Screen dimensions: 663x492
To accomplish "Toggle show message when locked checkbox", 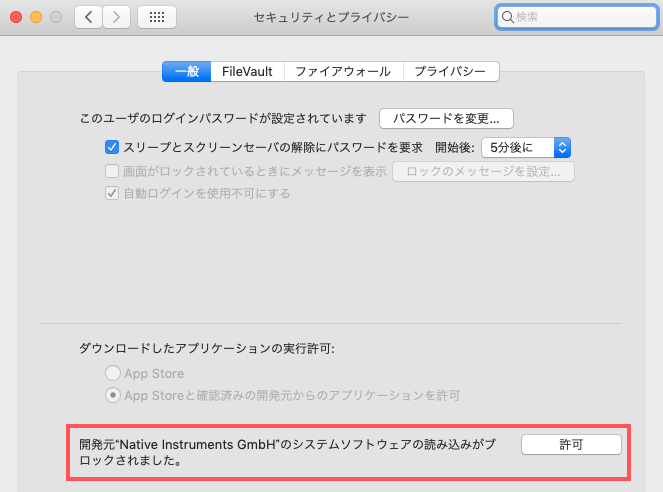I will coord(112,171).
